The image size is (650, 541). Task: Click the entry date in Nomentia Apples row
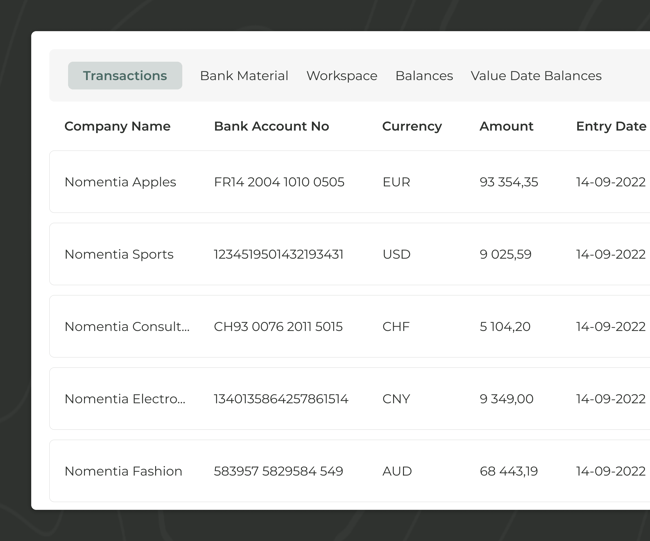tap(611, 182)
